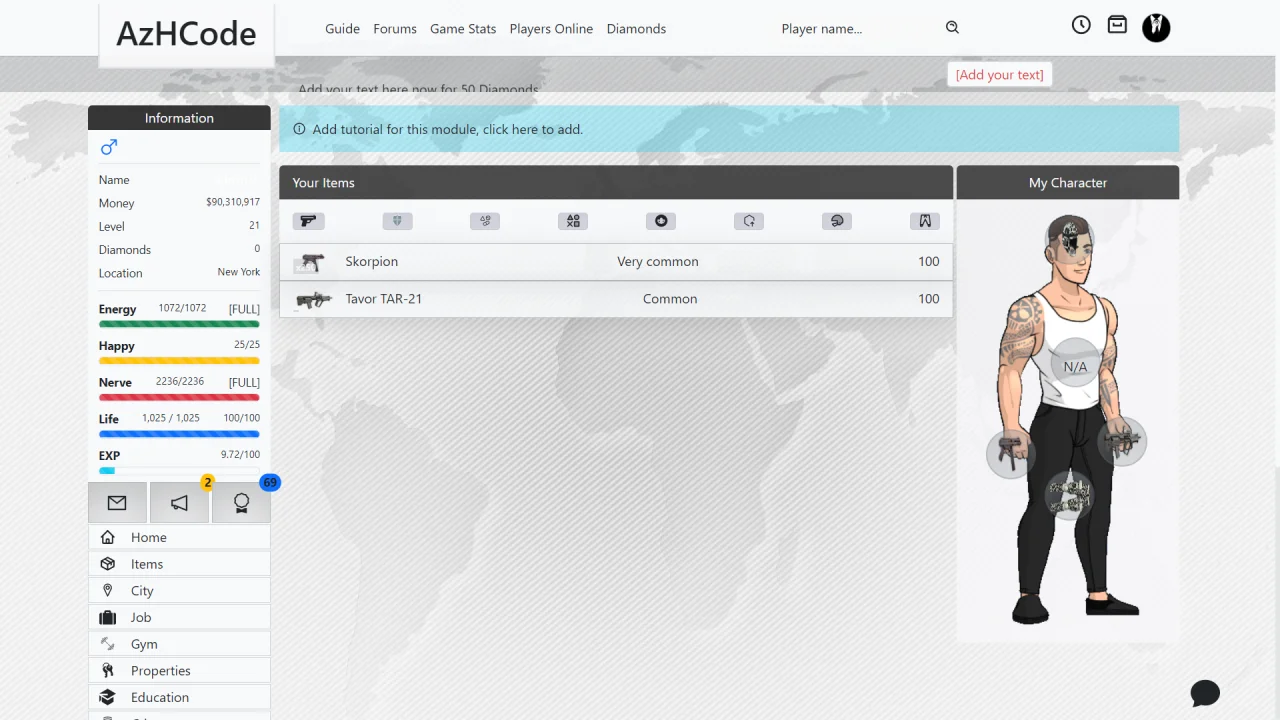
Task: Open the inventory box icon in header
Action: pyautogui.click(x=1117, y=25)
